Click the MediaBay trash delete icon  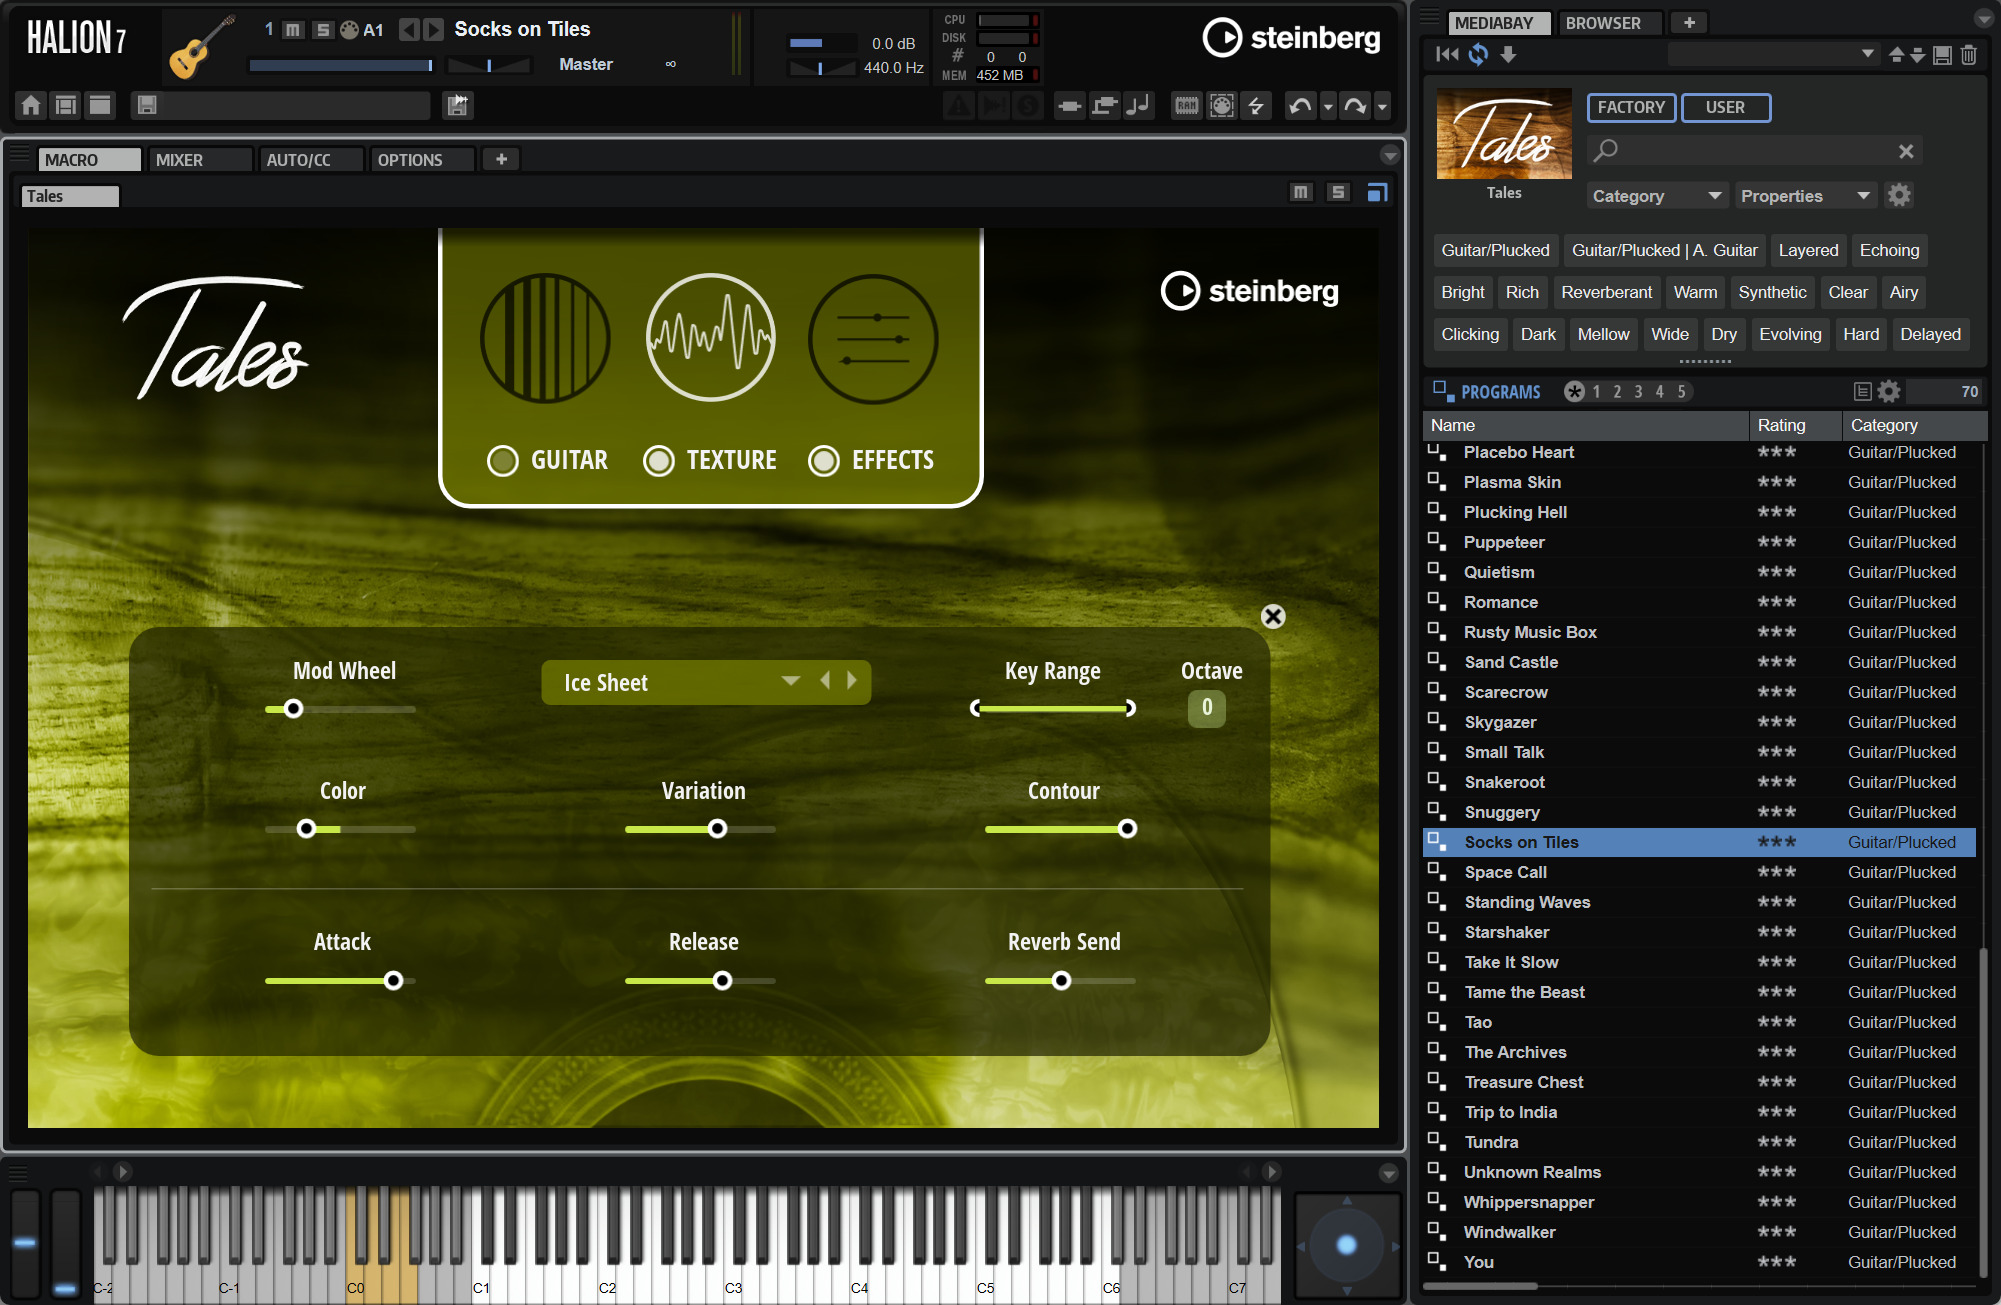(x=1969, y=55)
